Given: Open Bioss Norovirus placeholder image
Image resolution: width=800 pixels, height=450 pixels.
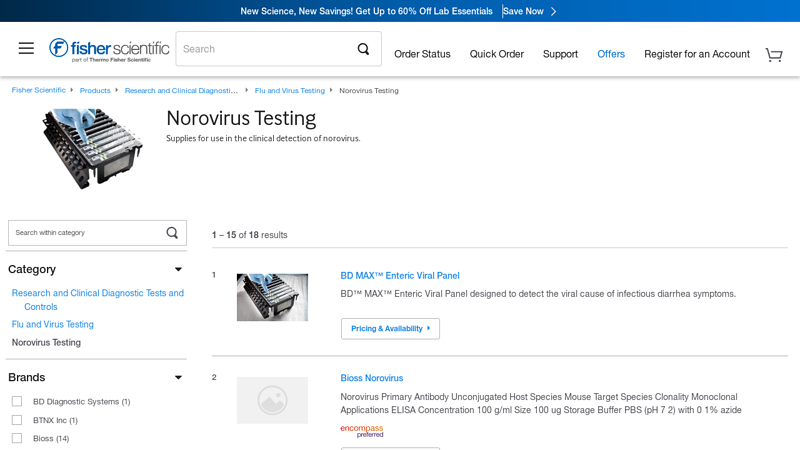Looking at the screenshot, I should tap(272, 400).
